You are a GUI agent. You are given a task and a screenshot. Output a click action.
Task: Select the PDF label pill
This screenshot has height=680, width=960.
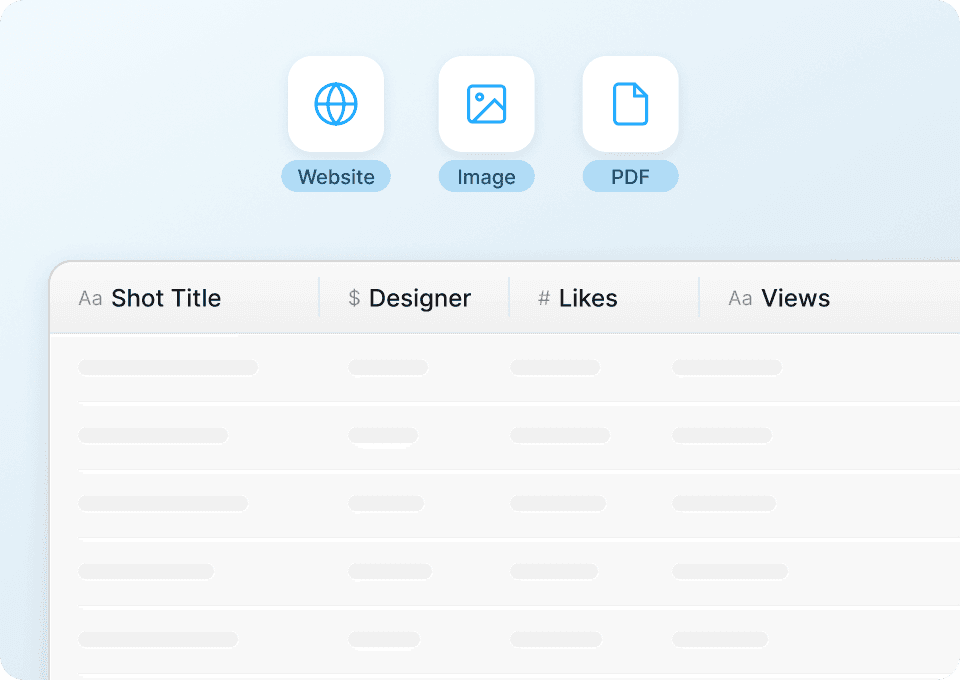click(x=630, y=177)
